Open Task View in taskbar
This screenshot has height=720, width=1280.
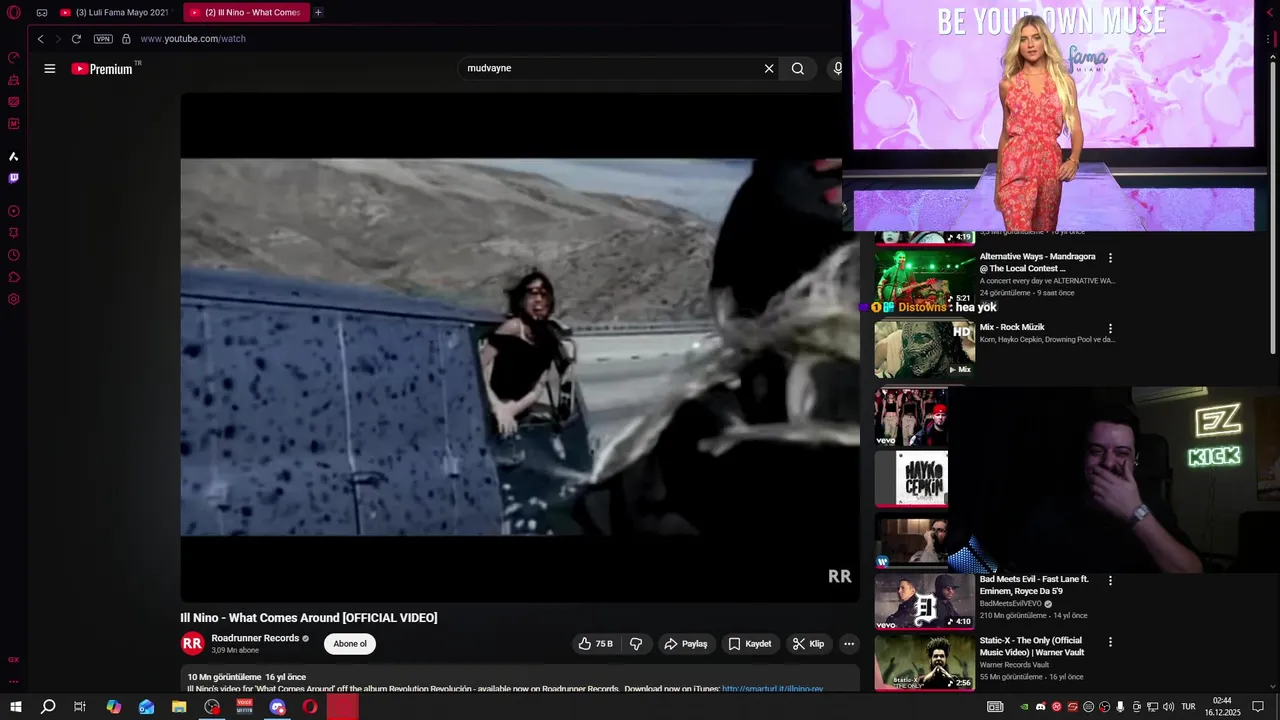80,707
